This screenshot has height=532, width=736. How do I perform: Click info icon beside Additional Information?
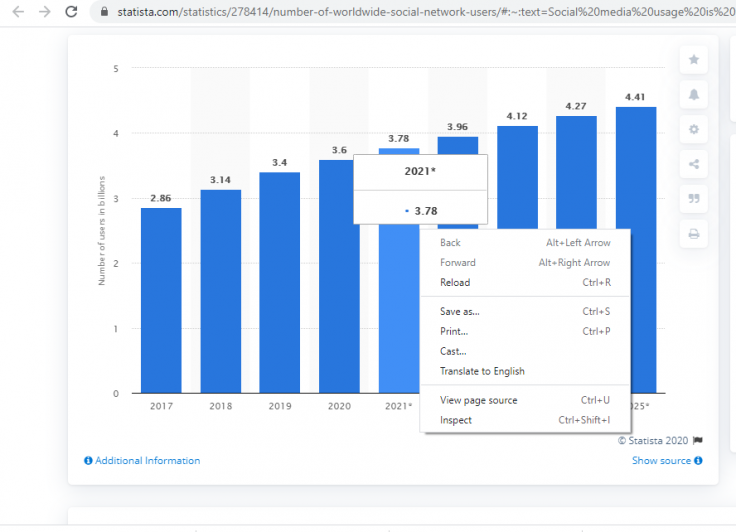point(88,461)
